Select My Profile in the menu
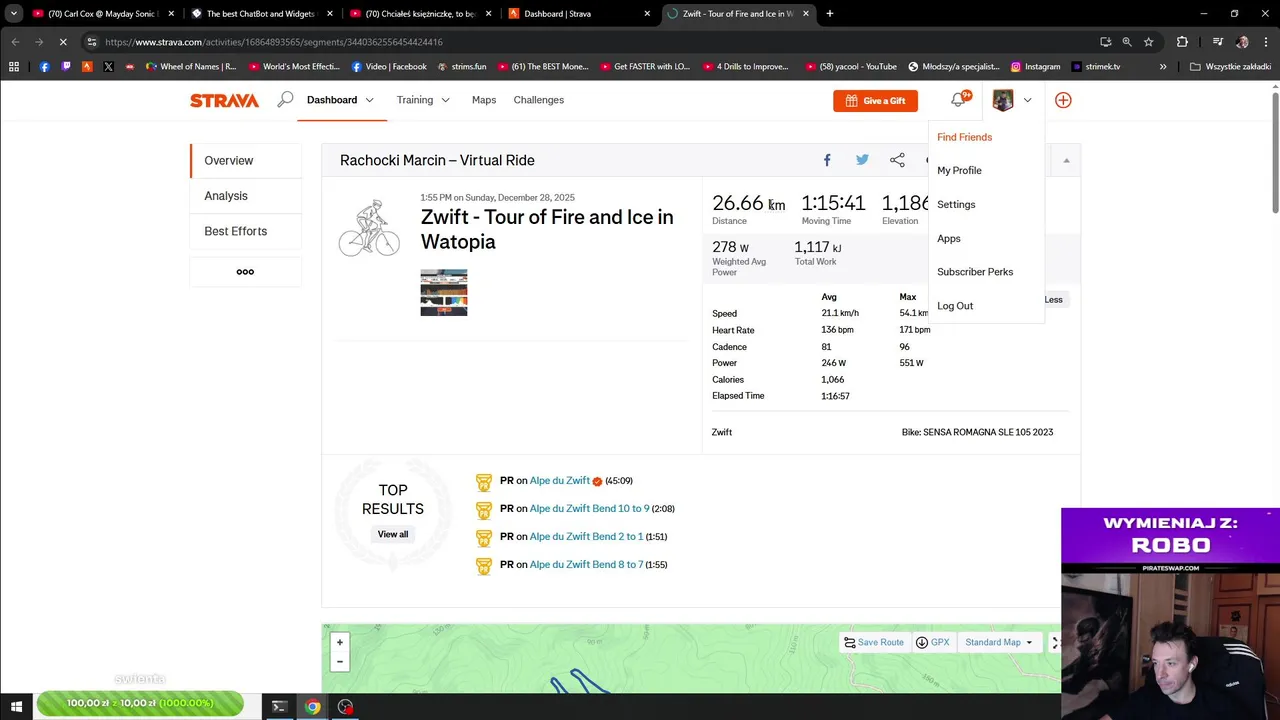Screen dimensions: 1280x720 959,170
